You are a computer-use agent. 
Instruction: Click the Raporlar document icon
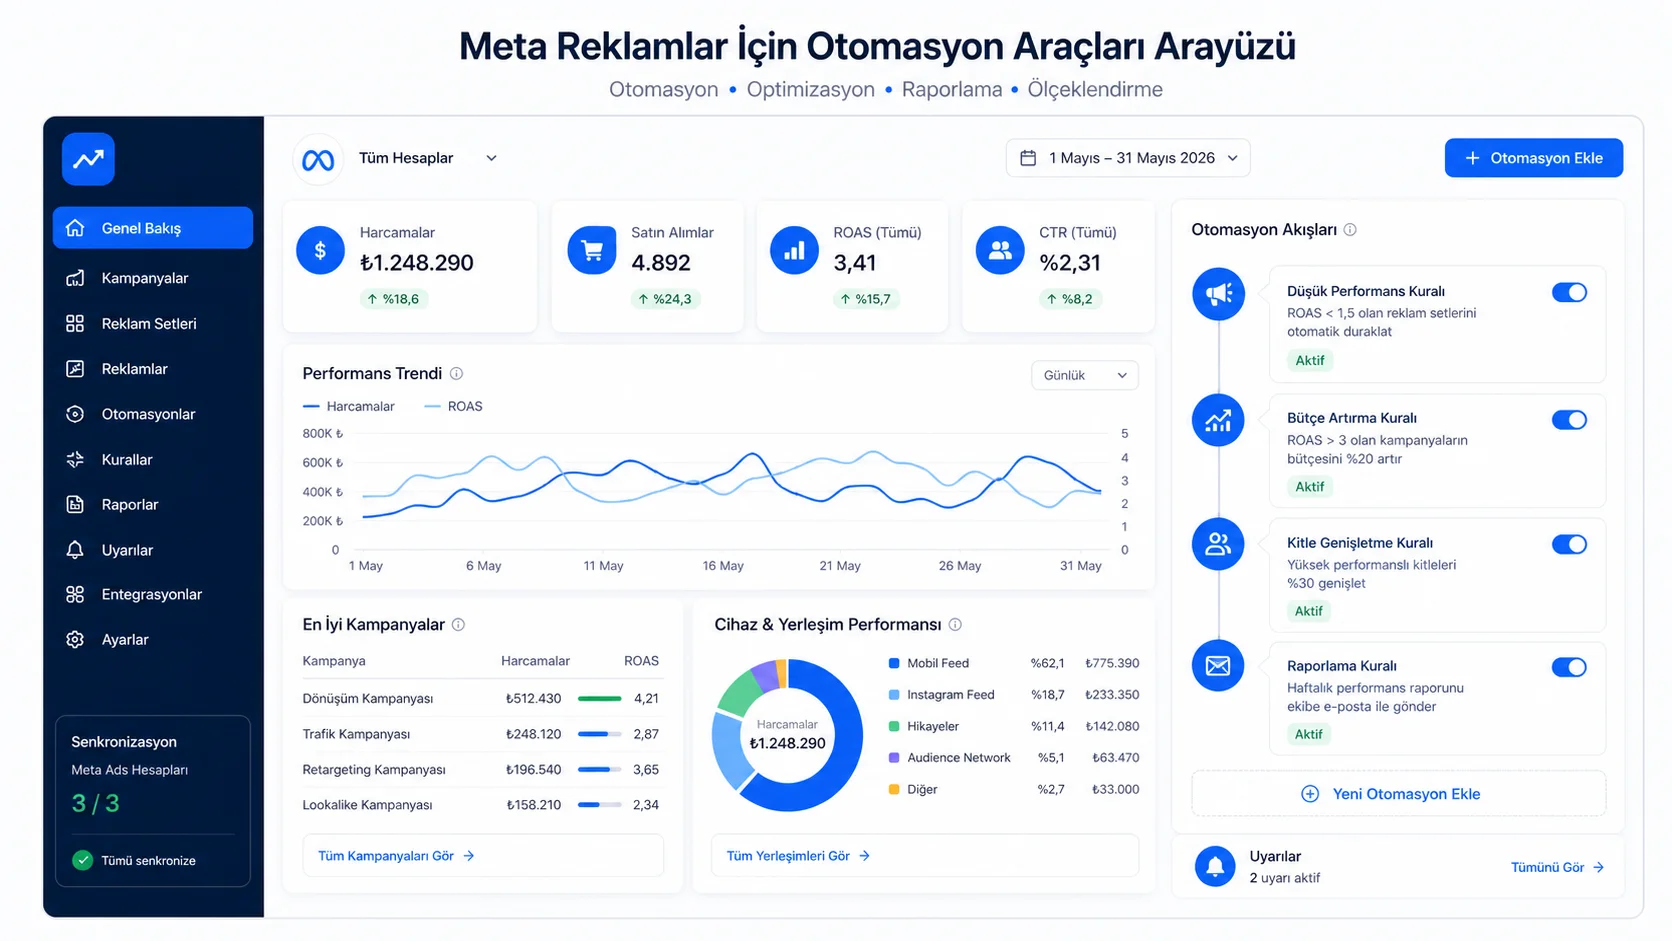point(75,504)
